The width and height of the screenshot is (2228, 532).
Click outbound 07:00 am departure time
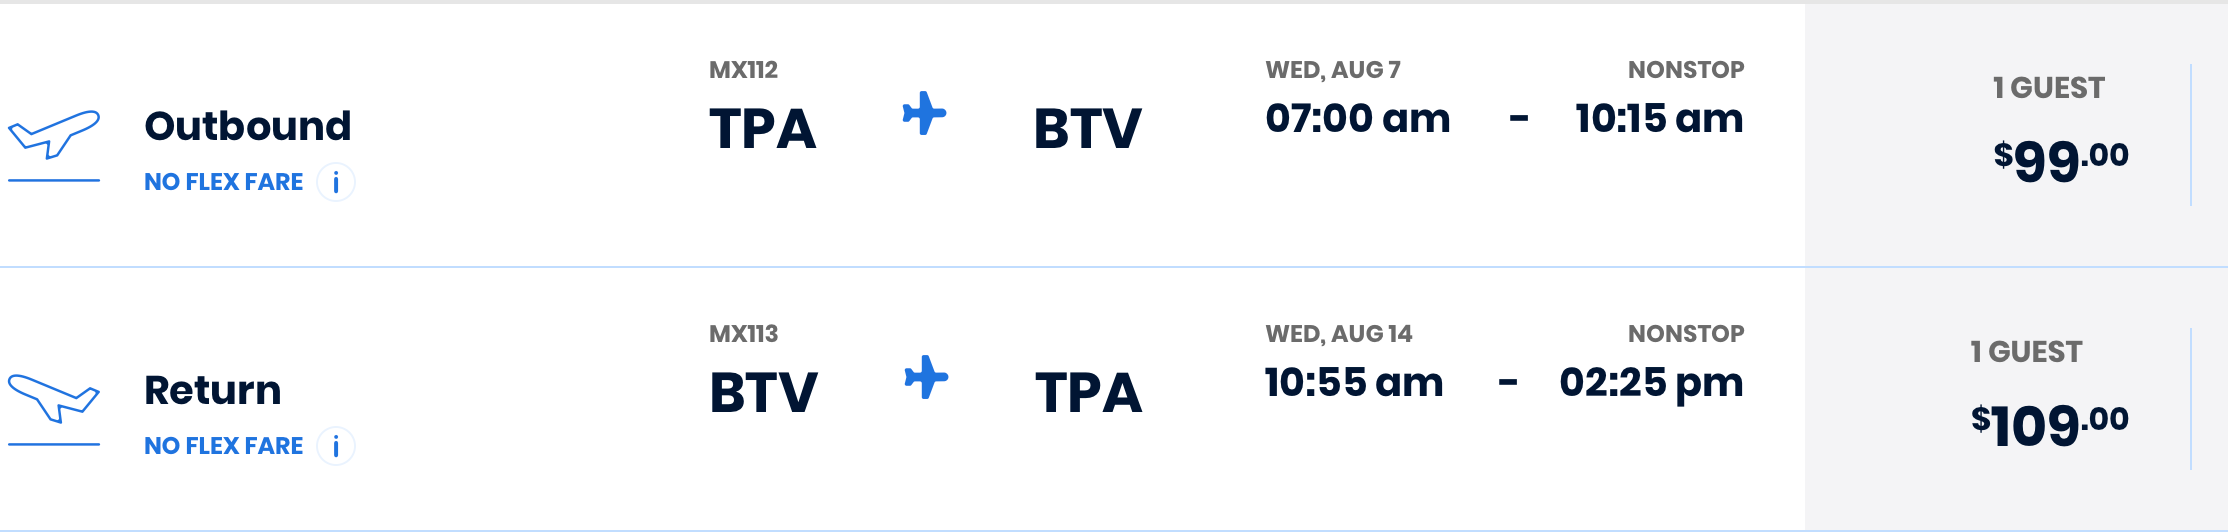pyautogui.click(x=1357, y=119)
